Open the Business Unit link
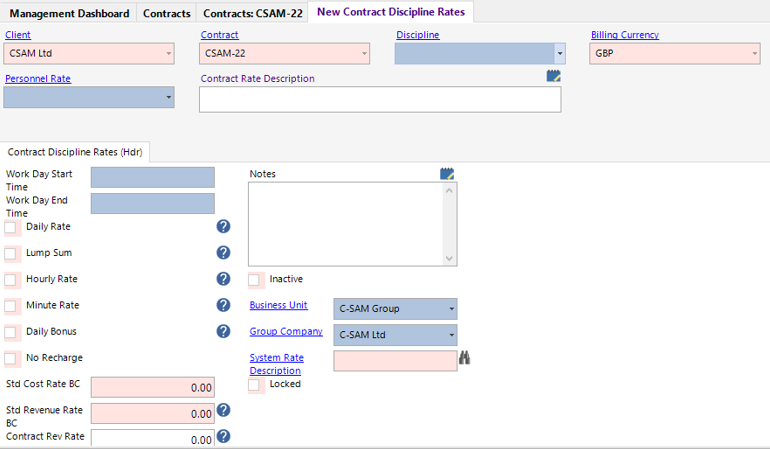Screen dimensions: 770x449 [x=278, y=305]
